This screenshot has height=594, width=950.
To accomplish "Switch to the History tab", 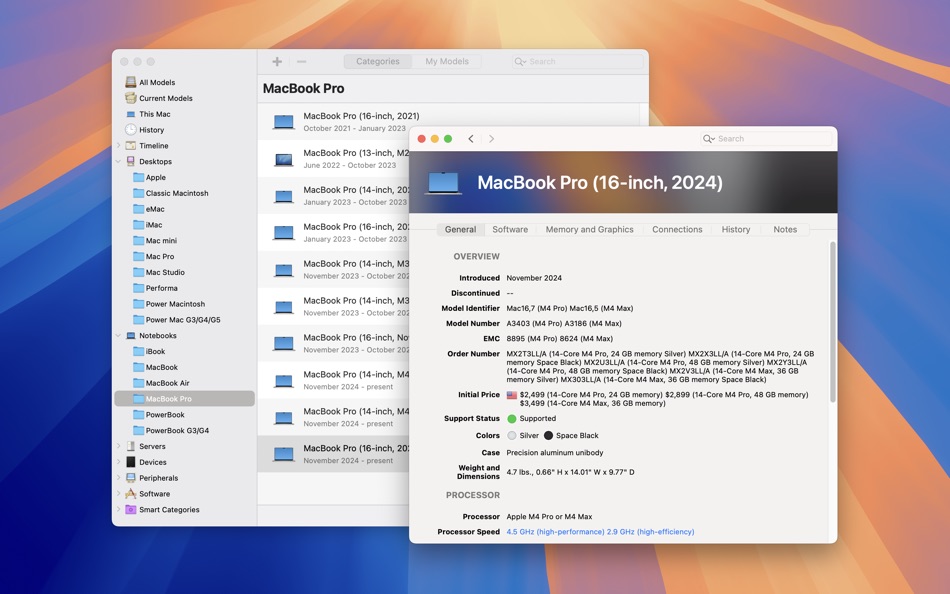I will 736,230.
